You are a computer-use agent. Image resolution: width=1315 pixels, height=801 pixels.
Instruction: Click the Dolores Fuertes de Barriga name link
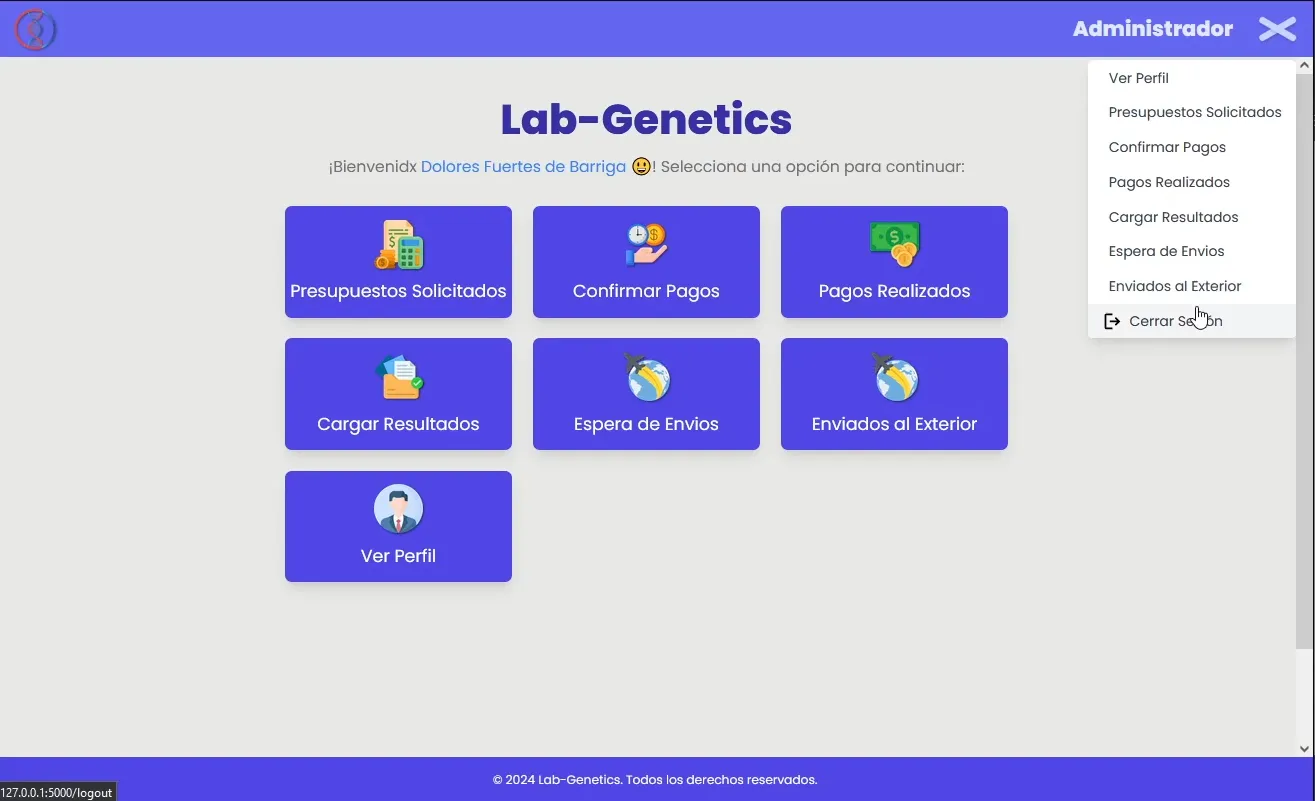pyautogui.click(x=523, y=166)
